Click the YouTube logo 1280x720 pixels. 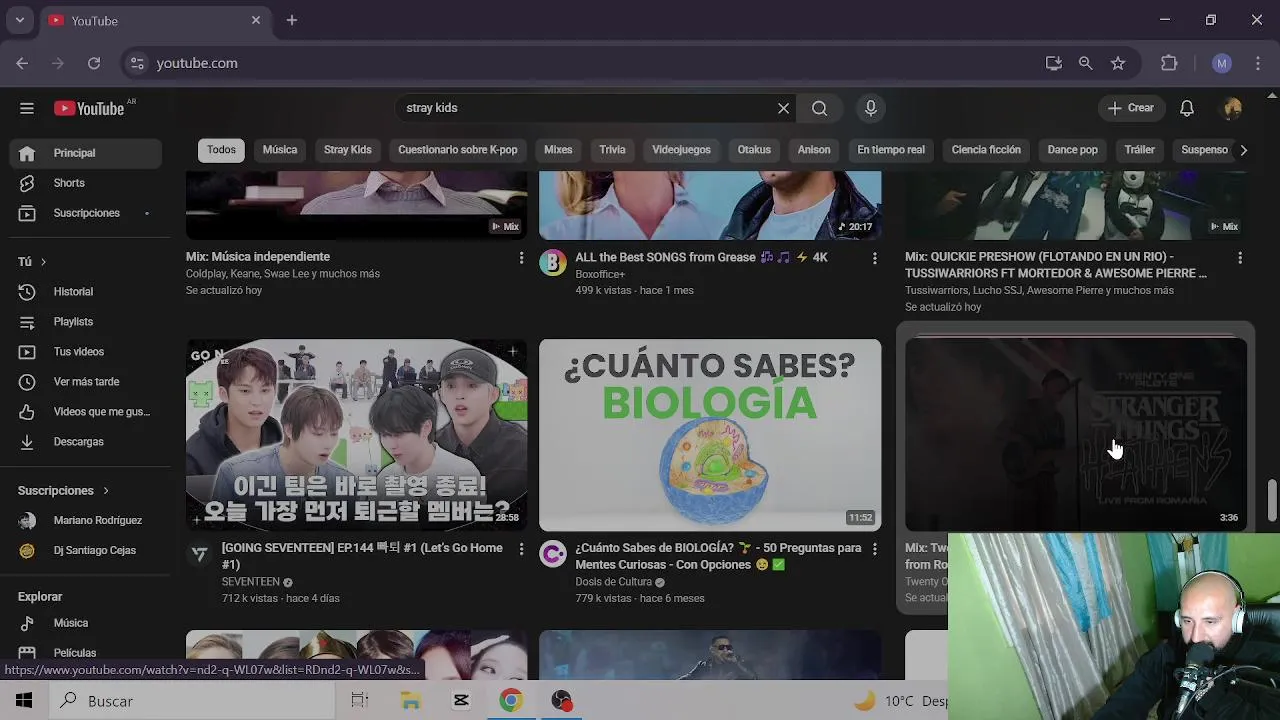89,108
